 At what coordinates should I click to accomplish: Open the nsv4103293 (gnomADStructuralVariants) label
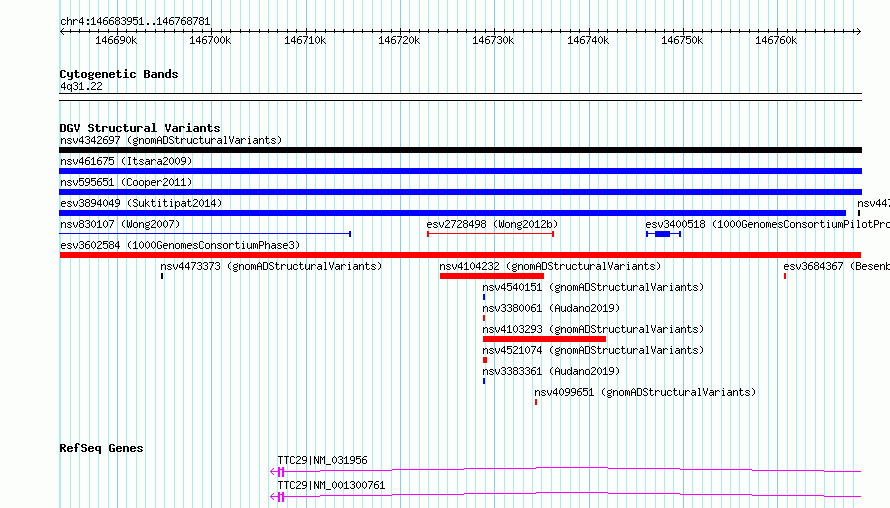tap(593, 329)
